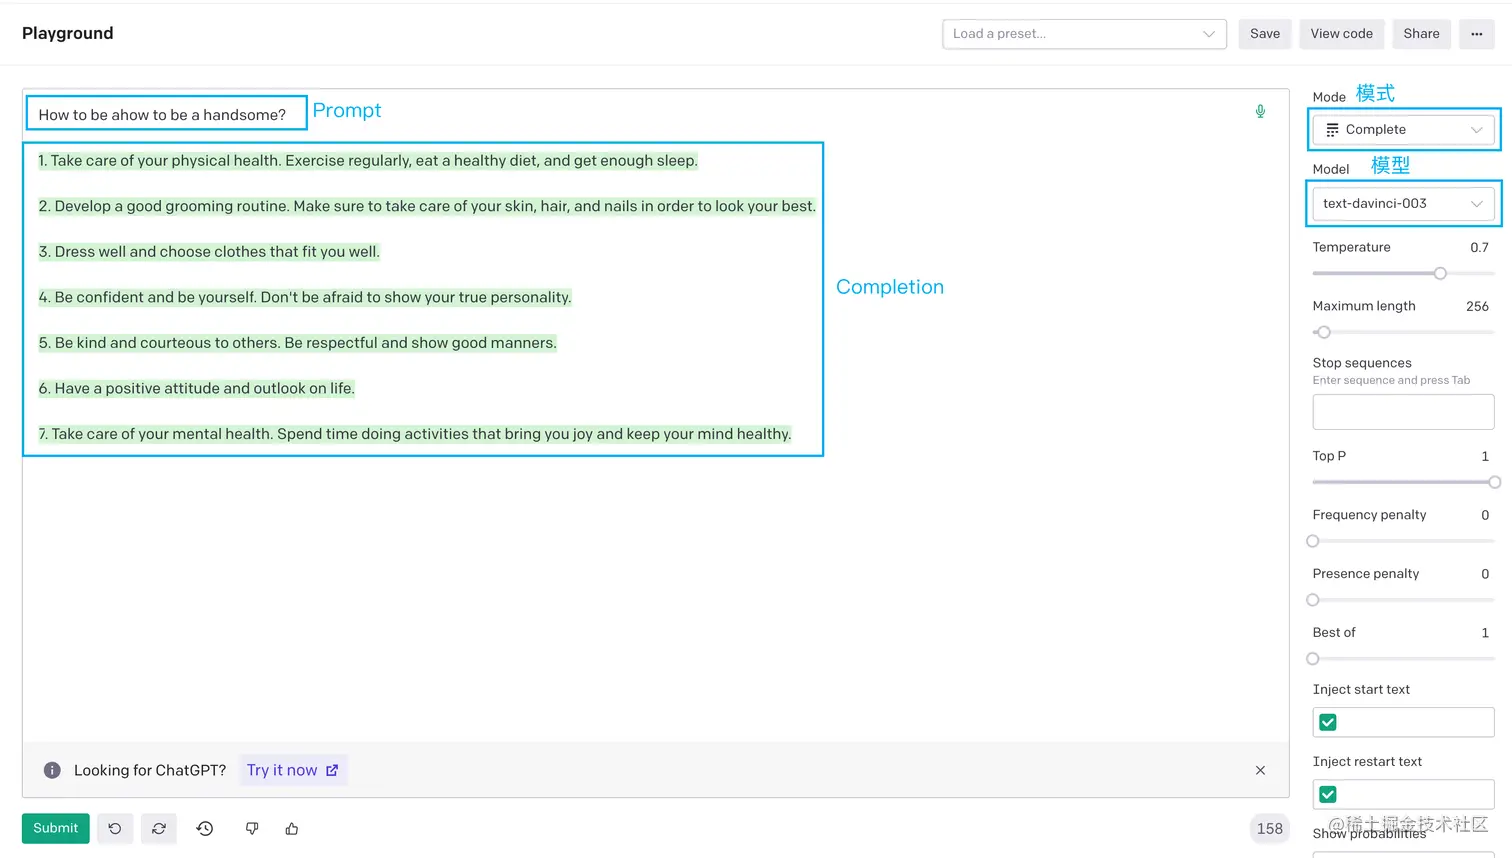Click the thumbs down feedback icon
The height and width of the screenshot is (858, 1512).
coord(252,828)
